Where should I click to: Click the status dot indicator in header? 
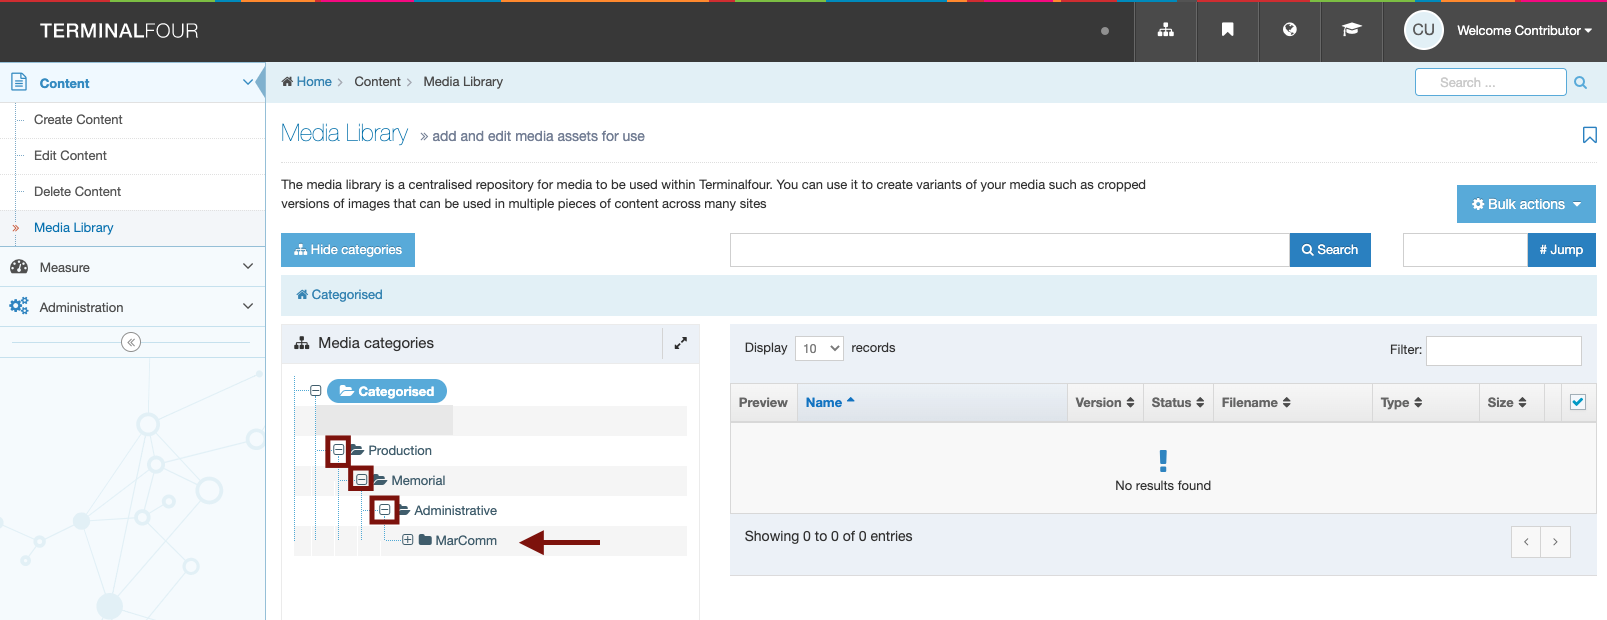click(x=1105, y=31)
